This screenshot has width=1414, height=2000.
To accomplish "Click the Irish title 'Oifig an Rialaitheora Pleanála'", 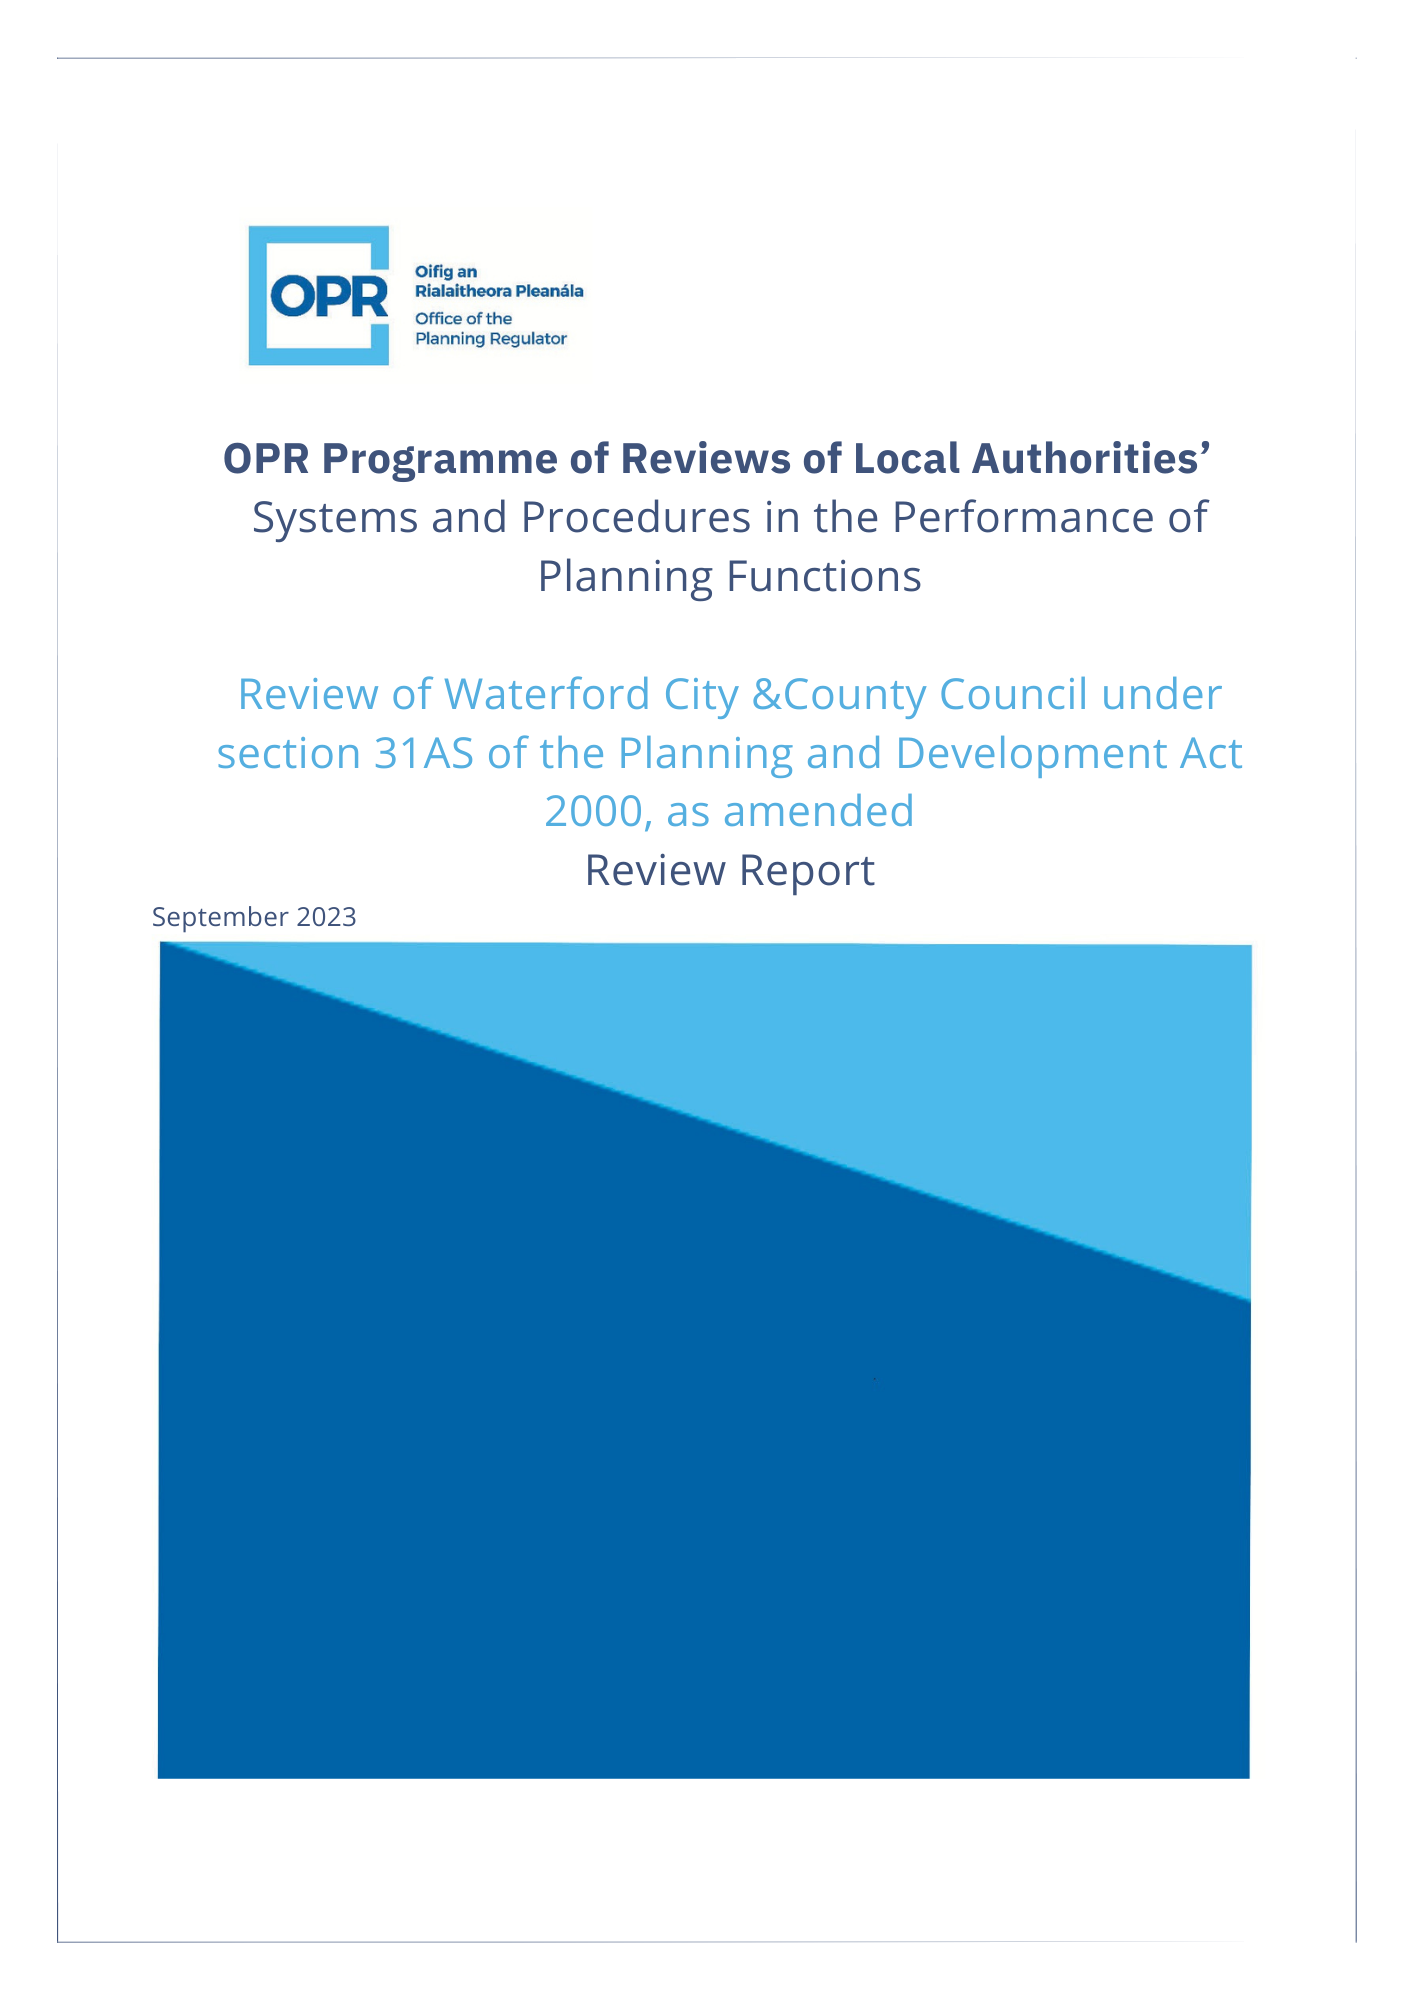I will 498,281.
